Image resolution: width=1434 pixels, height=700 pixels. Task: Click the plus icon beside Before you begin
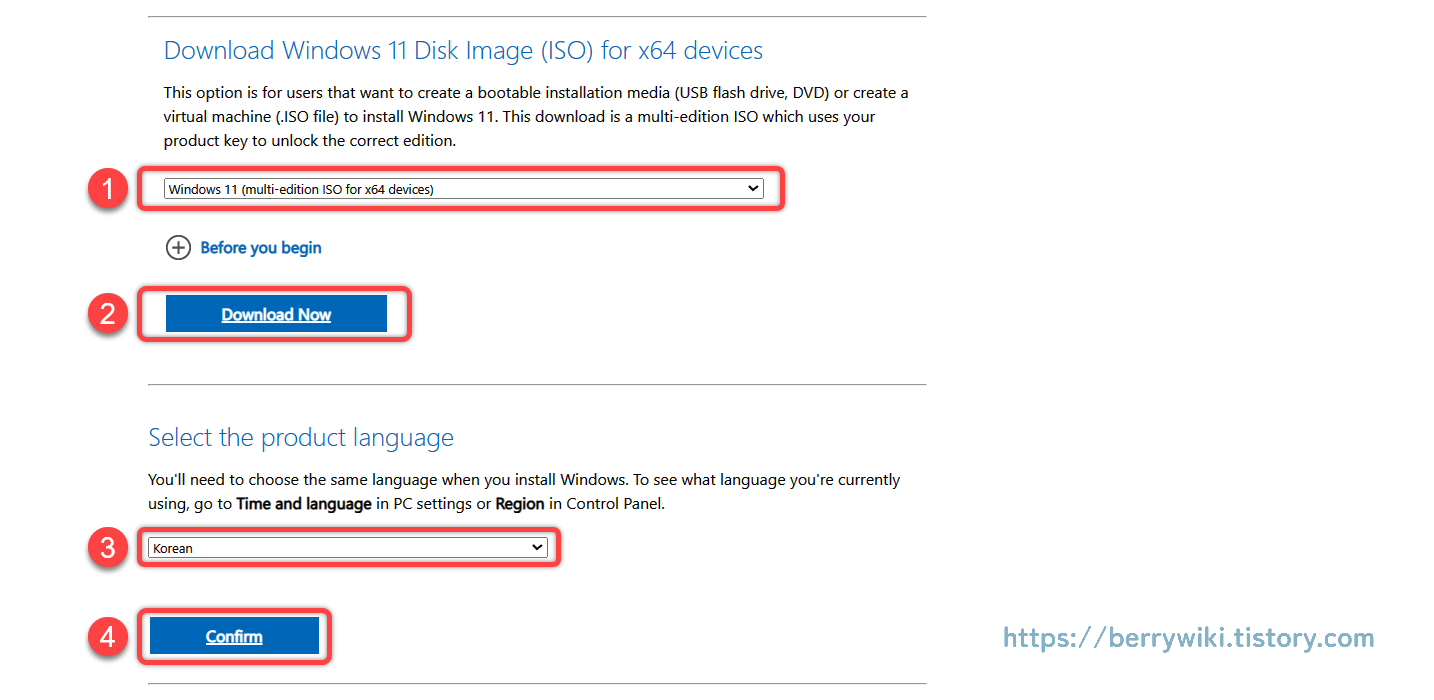point(178,248)
